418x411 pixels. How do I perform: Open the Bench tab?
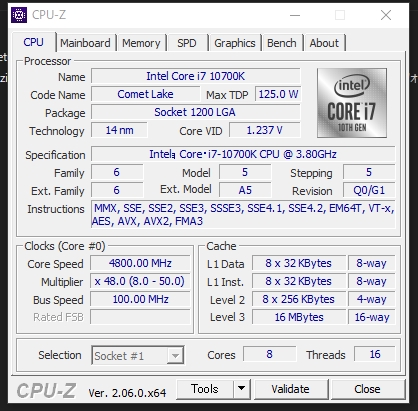click(282, 43)
